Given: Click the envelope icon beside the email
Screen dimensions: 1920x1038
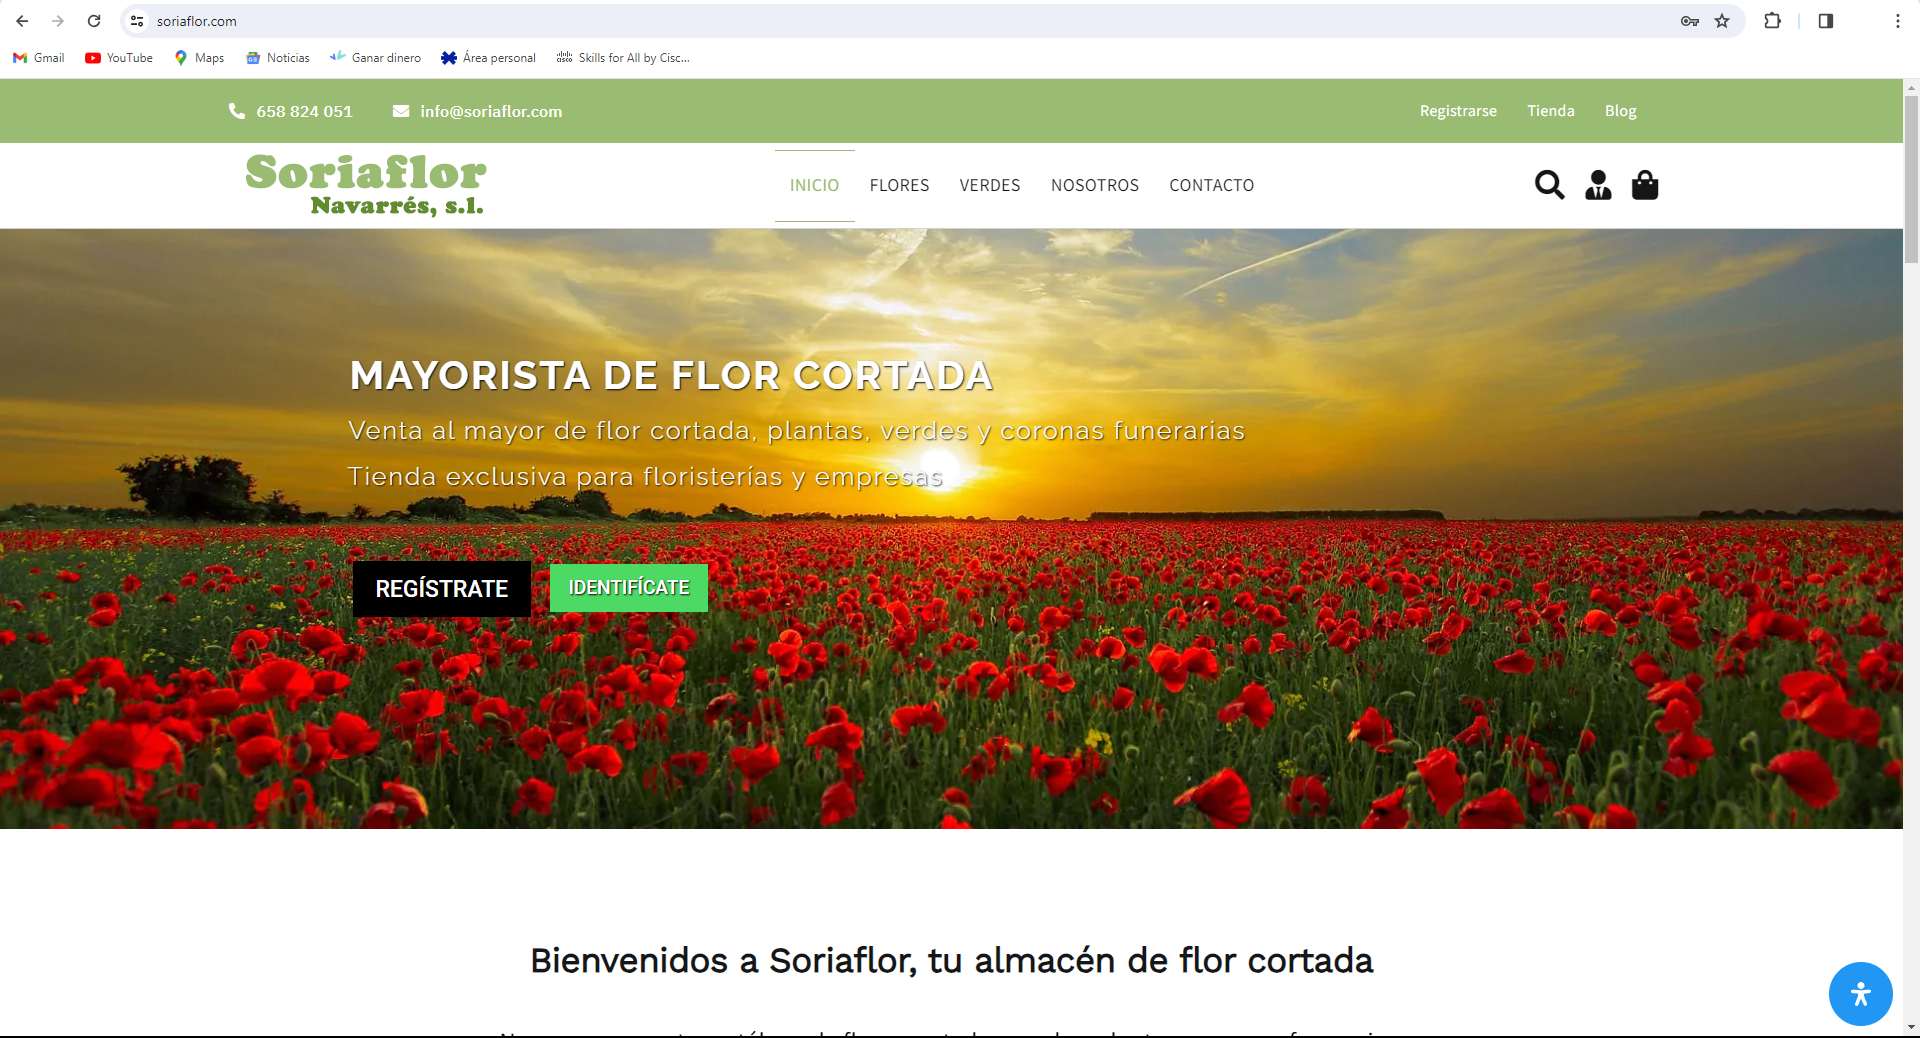Looking at the screenshot, I should pyautogui.click(x=401, y=111).
